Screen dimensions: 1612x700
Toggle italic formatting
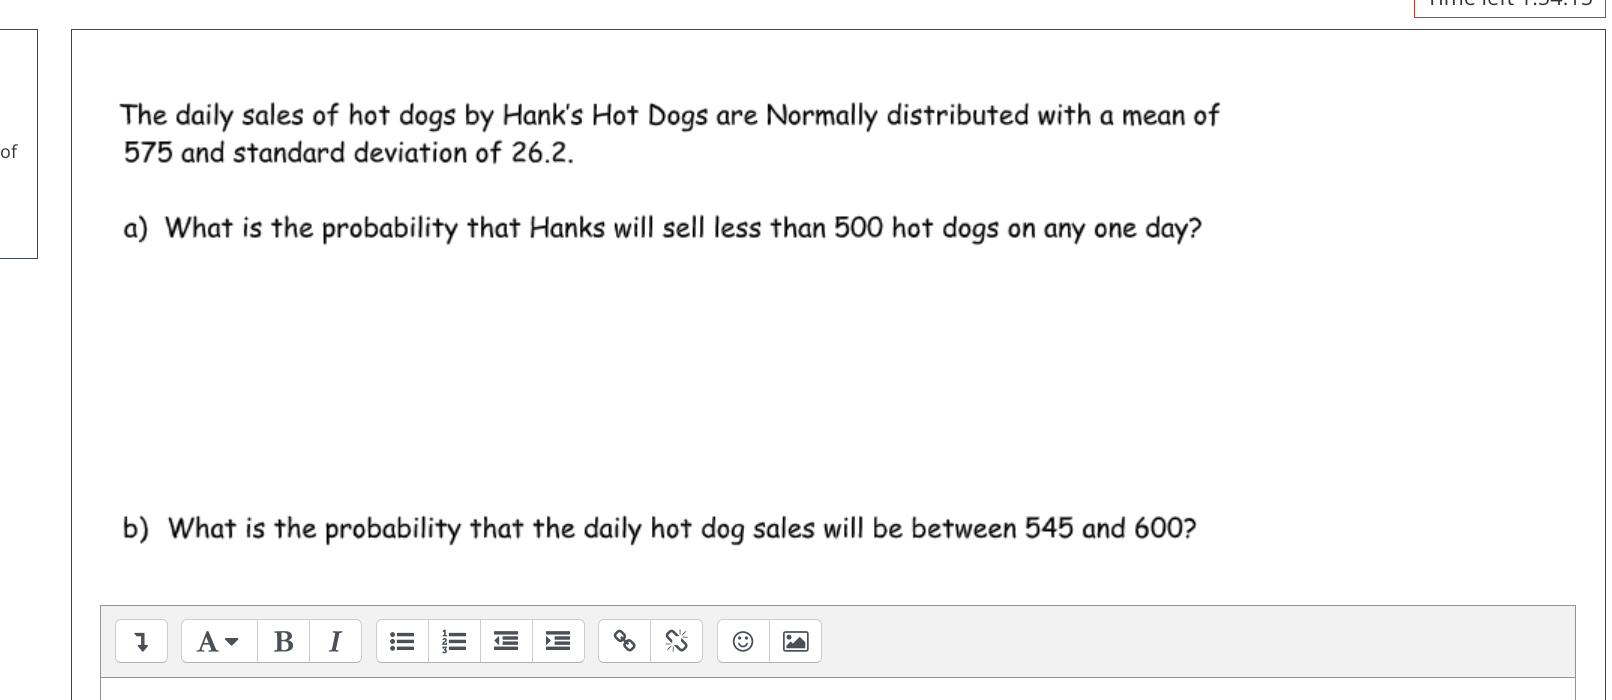pos(335,641)
